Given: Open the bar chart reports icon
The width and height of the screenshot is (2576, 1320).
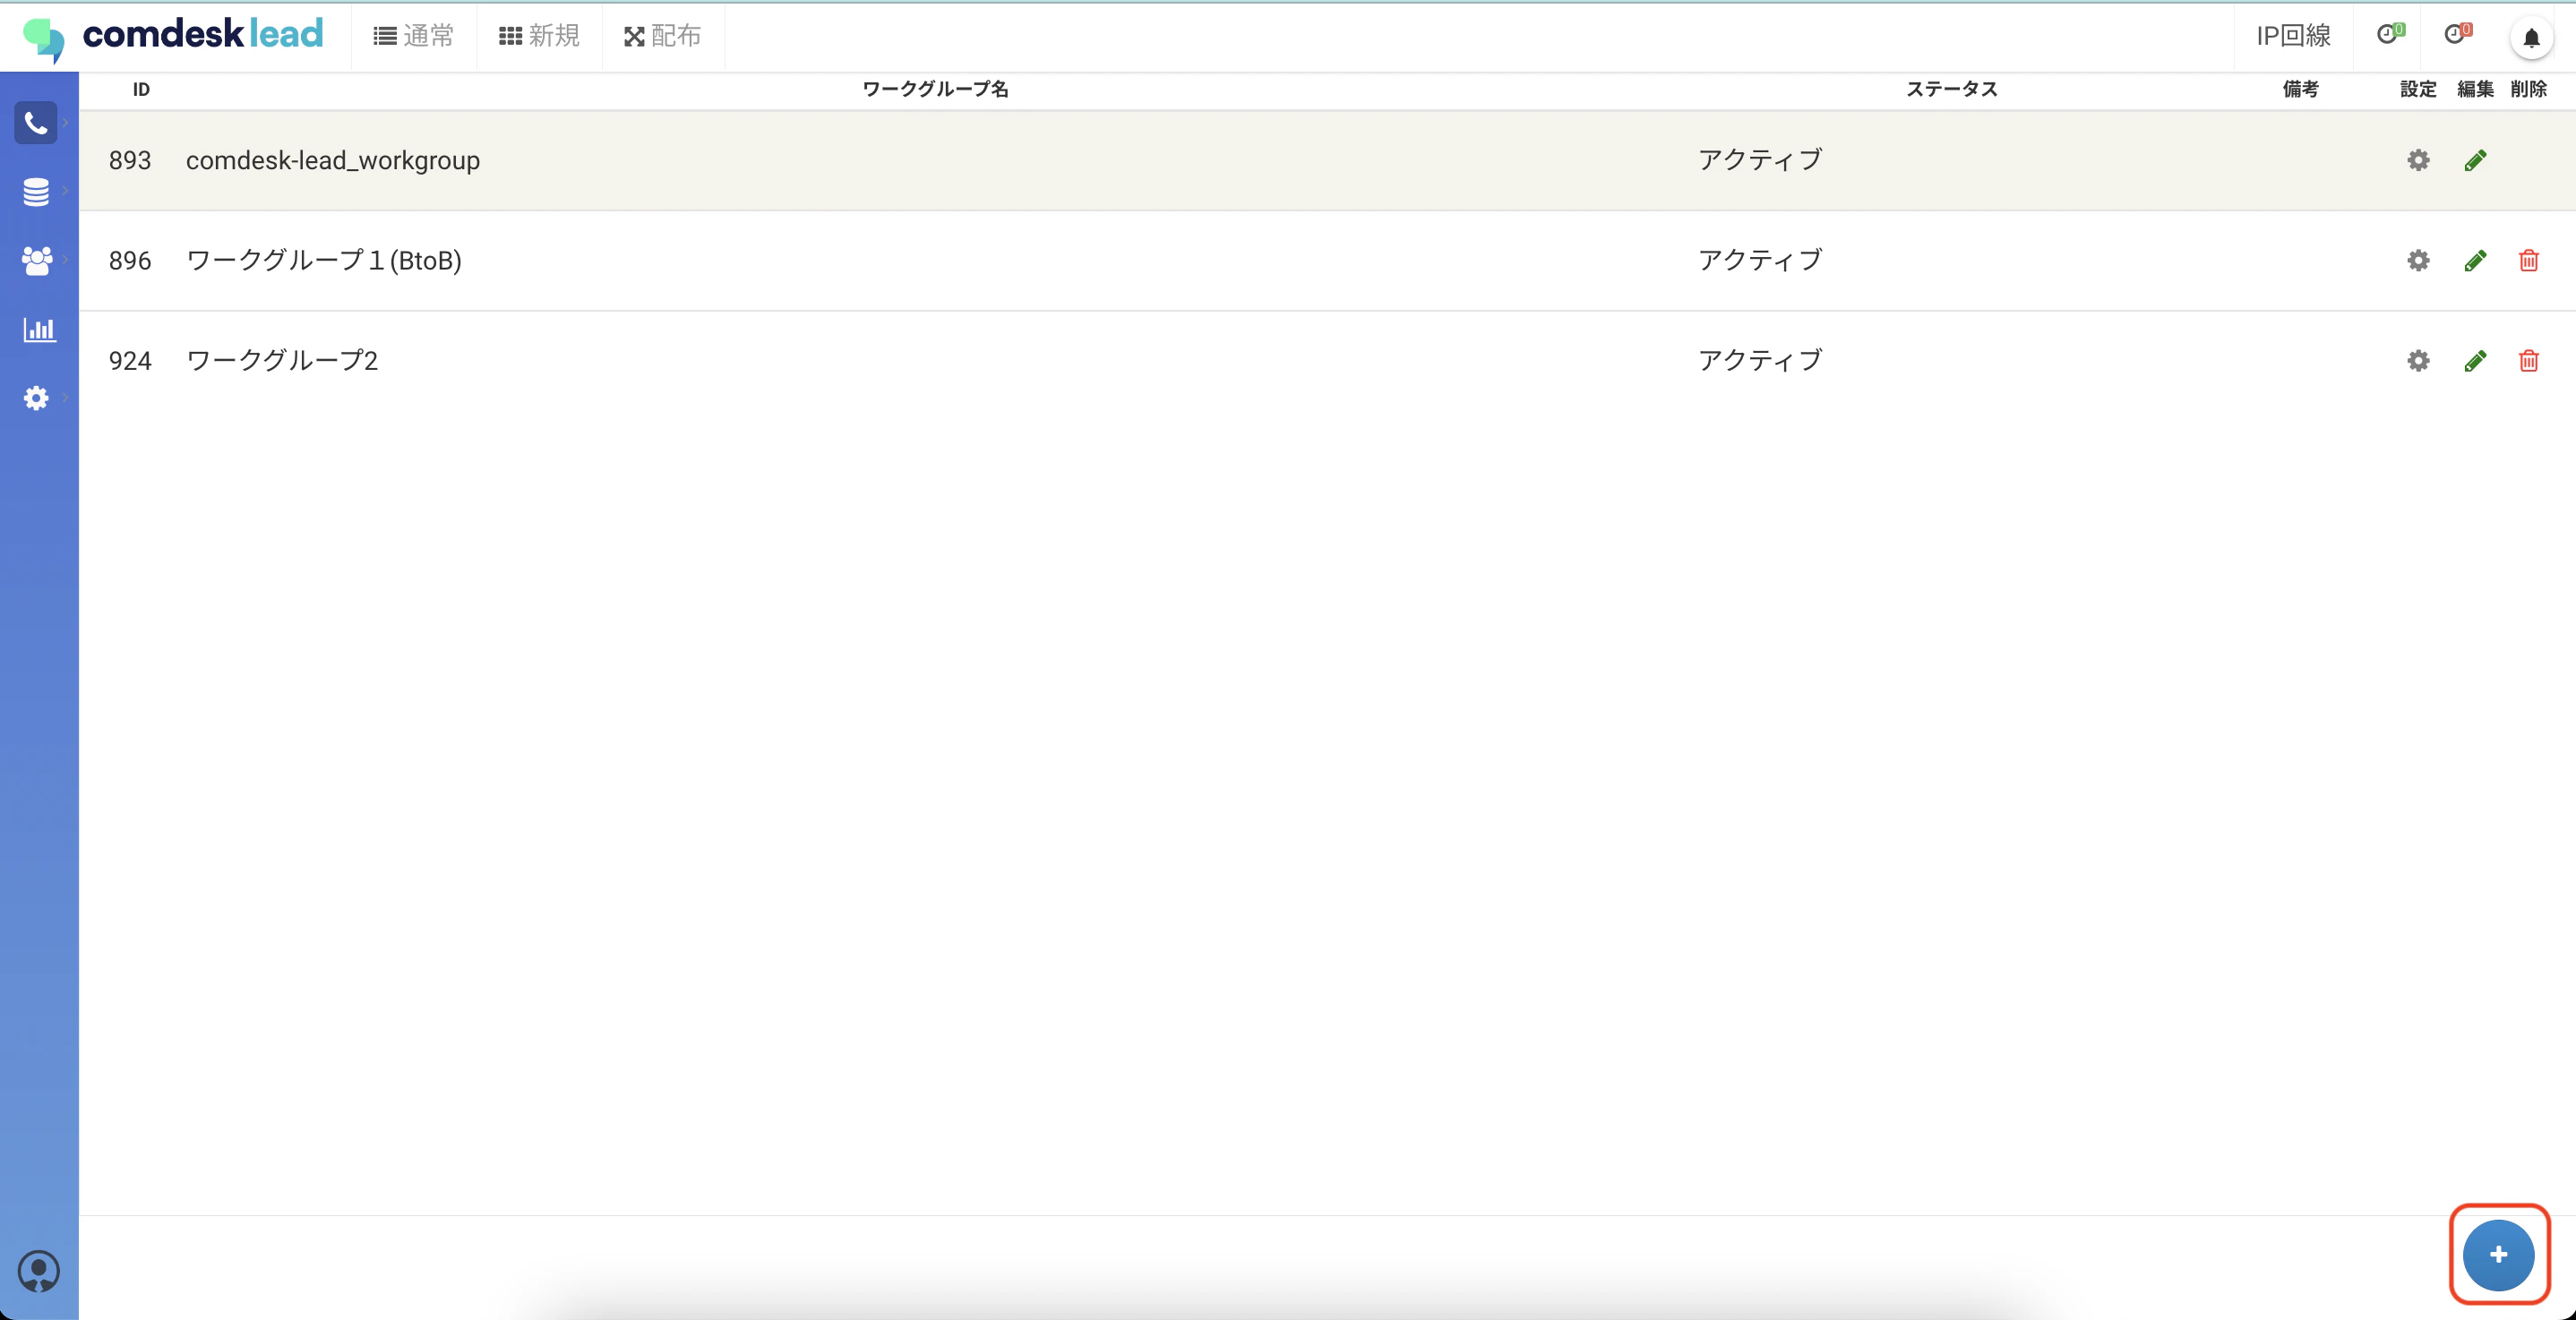Looking at the screenshot, I should [39, 329].
